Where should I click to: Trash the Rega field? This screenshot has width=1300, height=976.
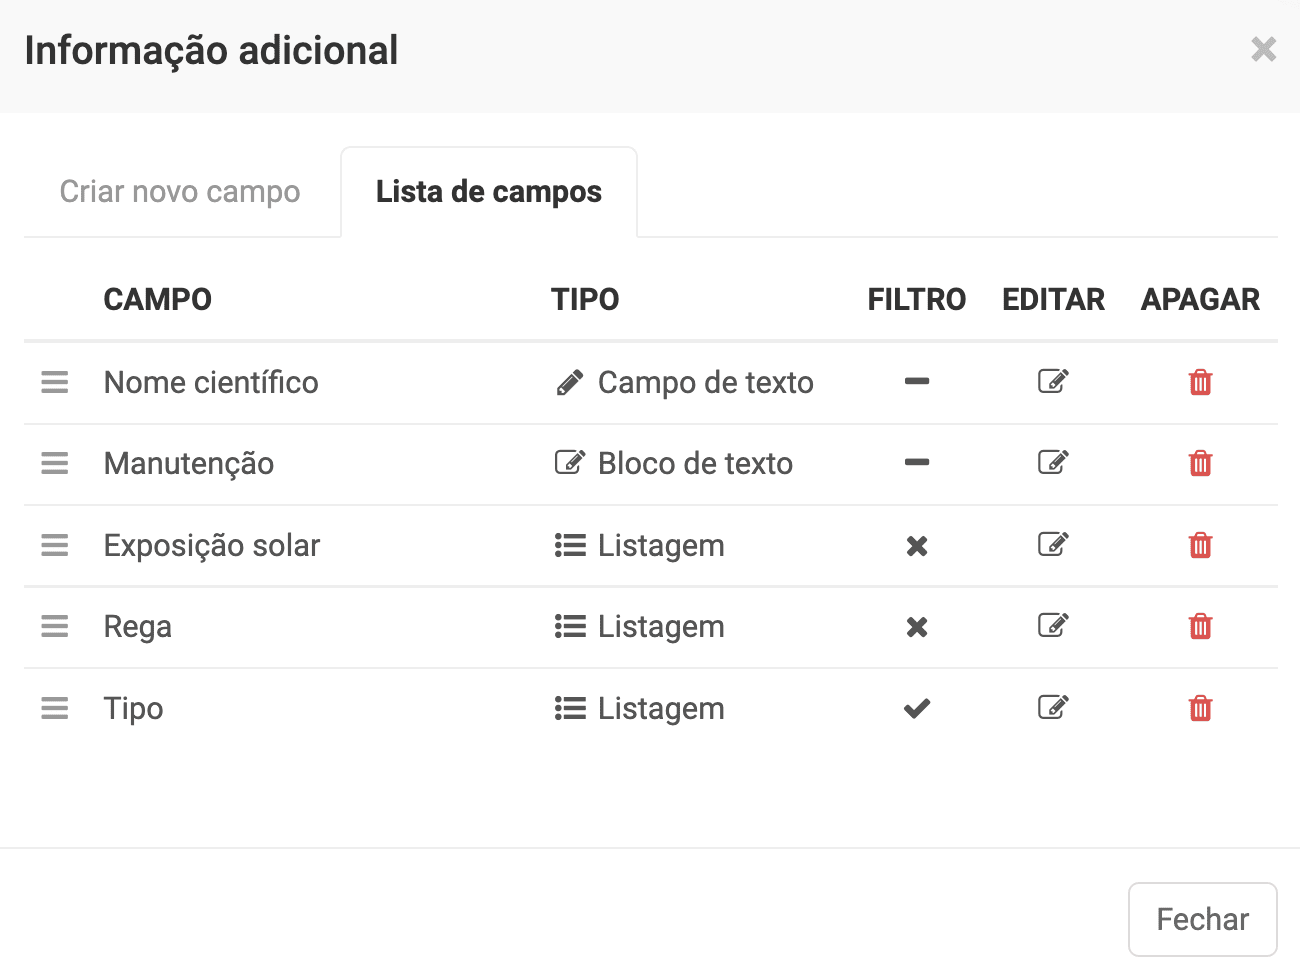pyautogui.click(x=1200, y=627)
